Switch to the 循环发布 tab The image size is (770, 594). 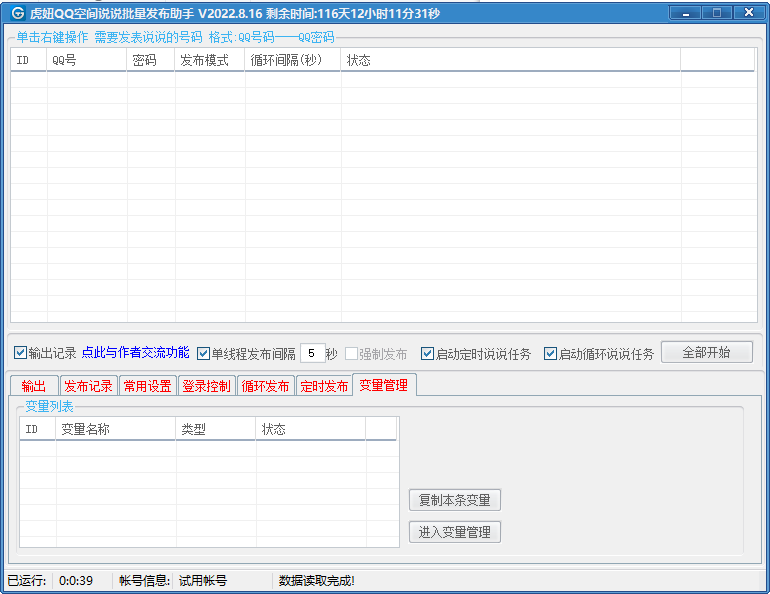(x=265, y=386)
